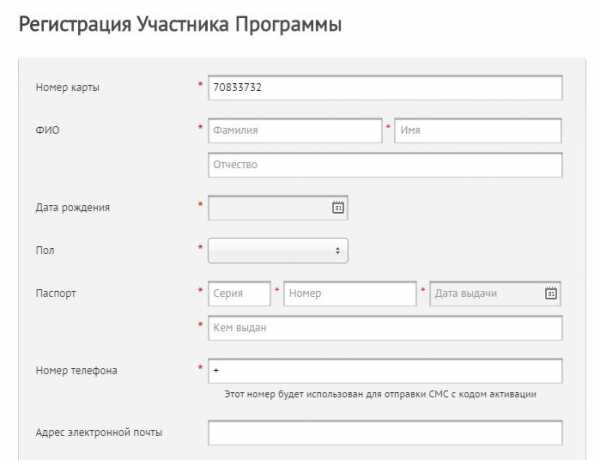This screenshot has height=460, width=600.
Task: Select the Кем выдан field
Action: click(385, 328)
